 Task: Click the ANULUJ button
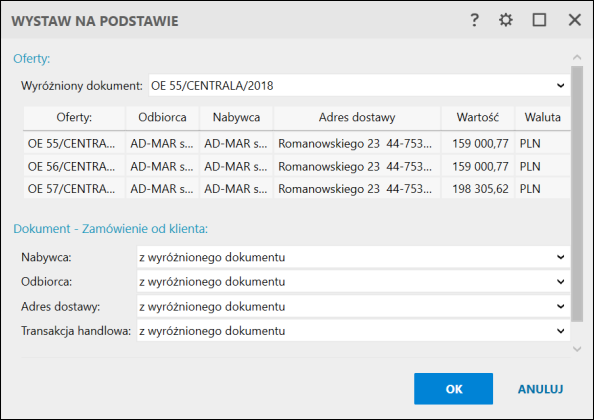541,389
